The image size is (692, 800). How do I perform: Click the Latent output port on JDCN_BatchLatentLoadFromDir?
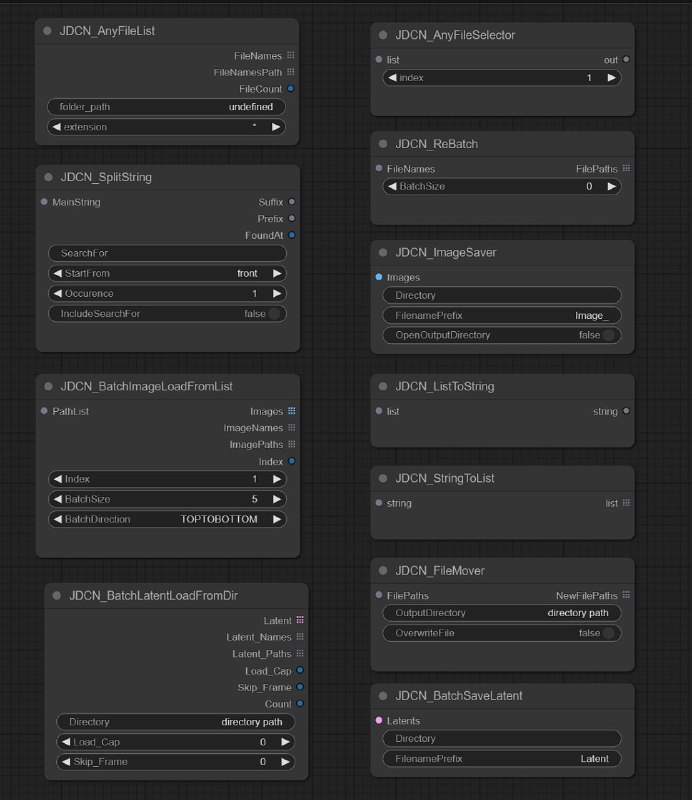pos(300,620)
